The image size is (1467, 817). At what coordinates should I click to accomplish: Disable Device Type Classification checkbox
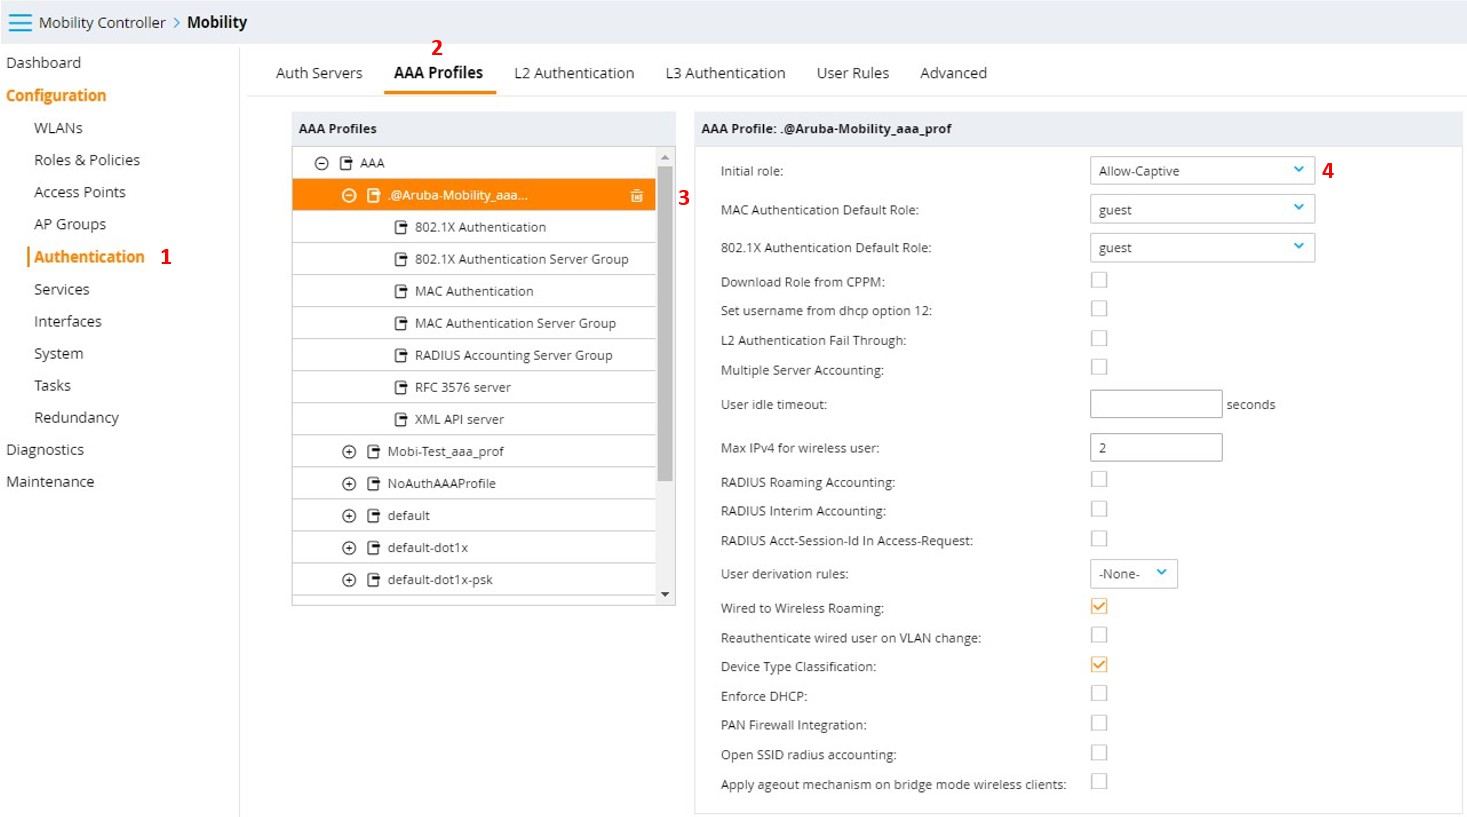[x=1099, y=665]
